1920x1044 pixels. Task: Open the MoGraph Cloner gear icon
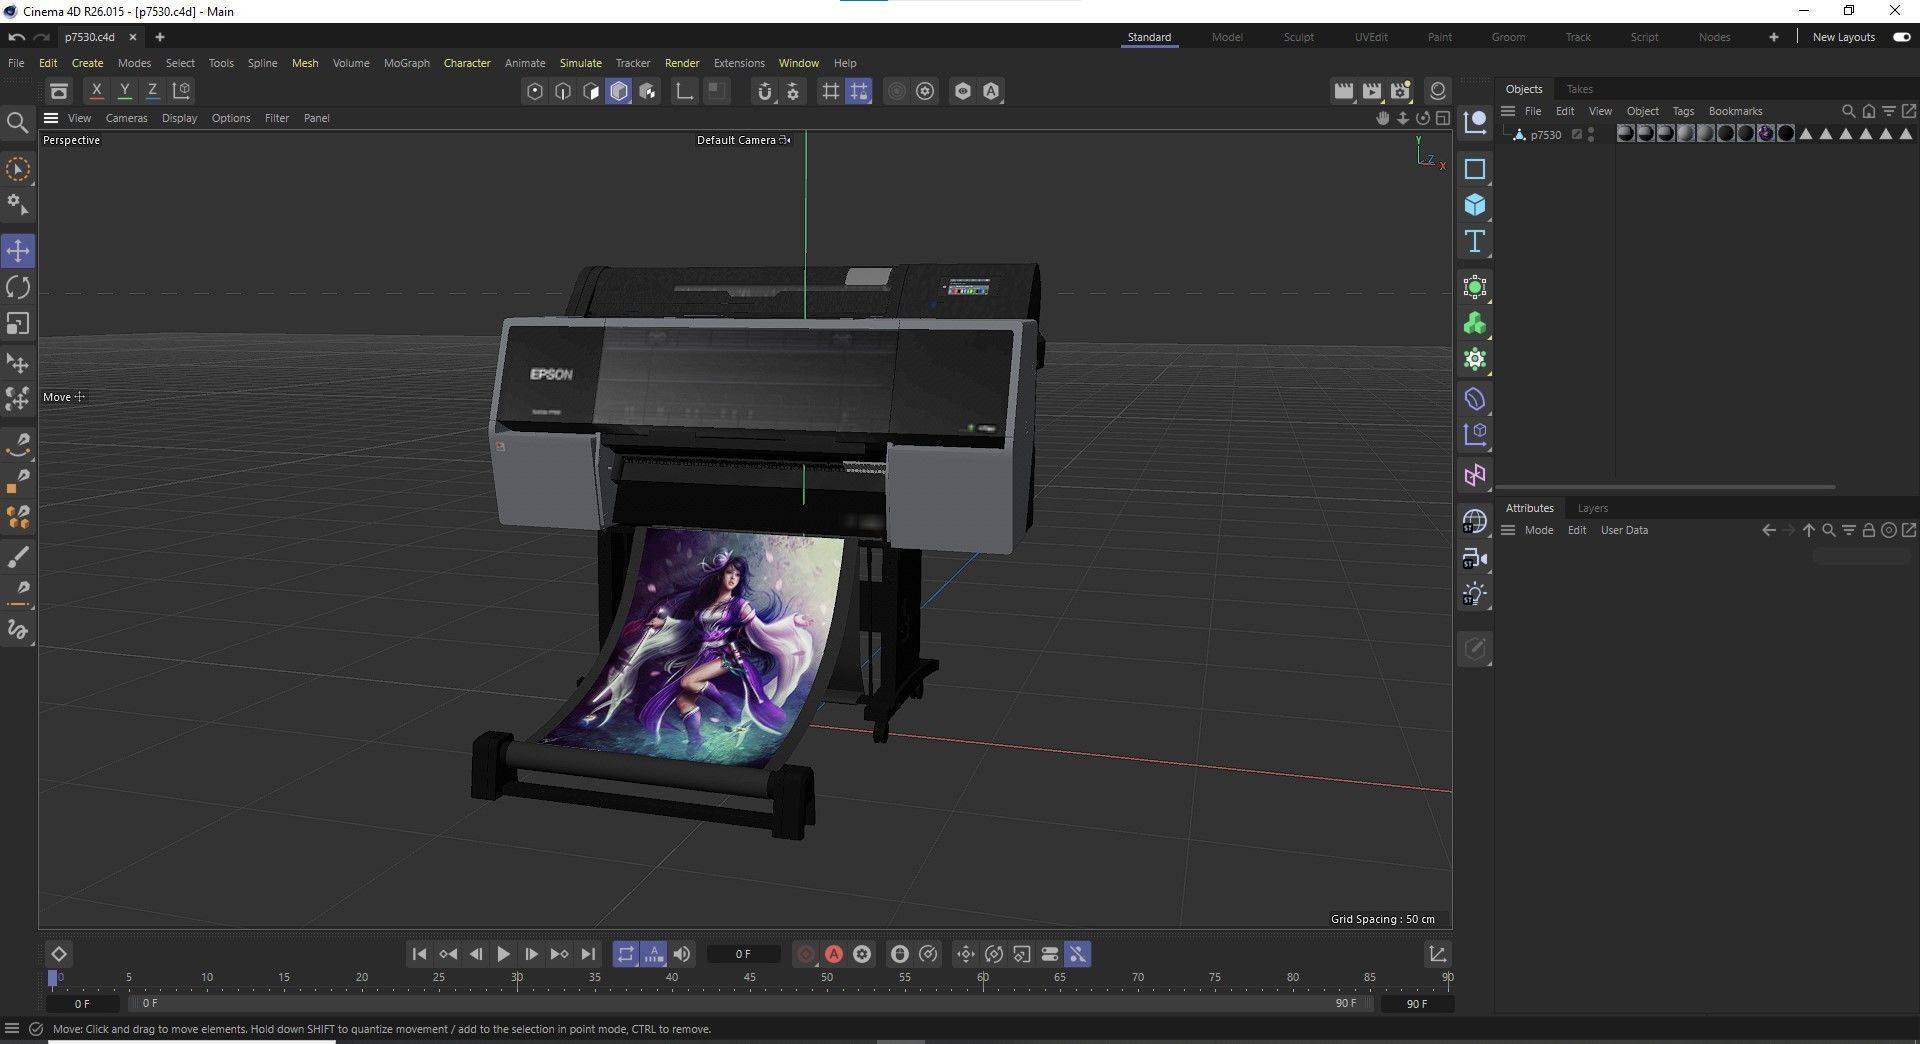tap(1475, 360)
